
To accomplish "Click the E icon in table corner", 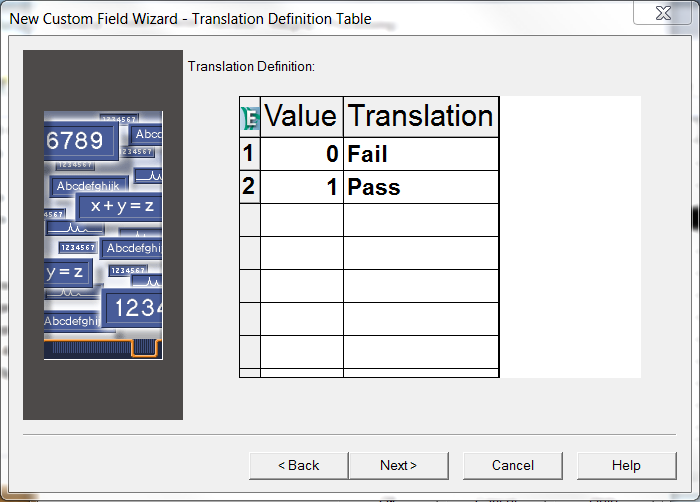I will pos(250,118).
